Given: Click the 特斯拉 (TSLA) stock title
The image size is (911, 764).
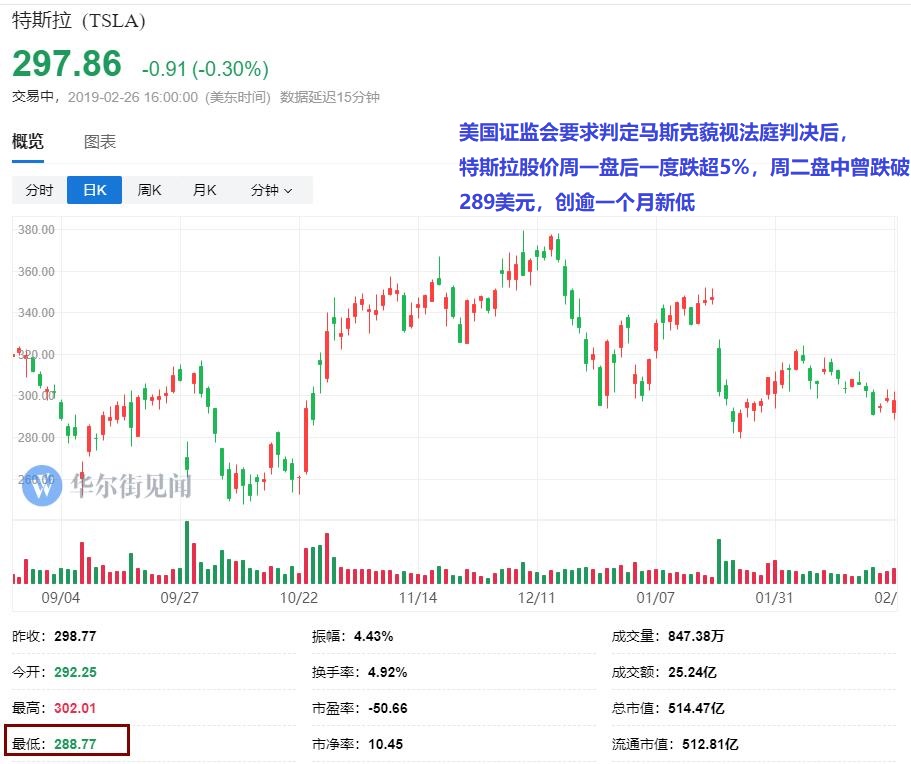Looking at the screenshot, I should click(76, 19).
